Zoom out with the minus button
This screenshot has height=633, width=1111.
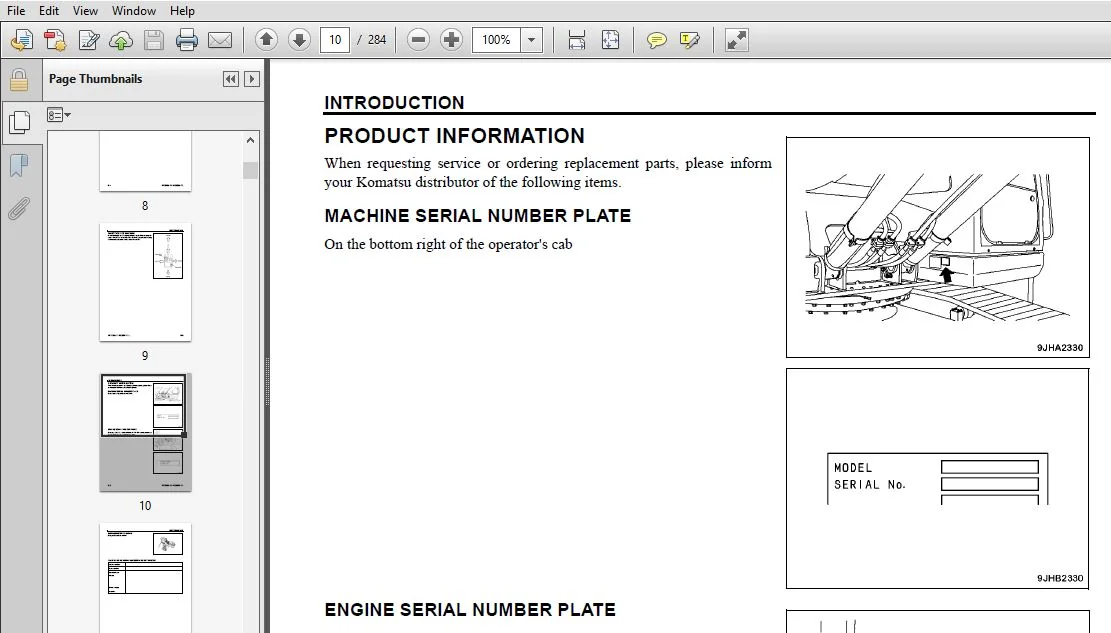point(419,40)
